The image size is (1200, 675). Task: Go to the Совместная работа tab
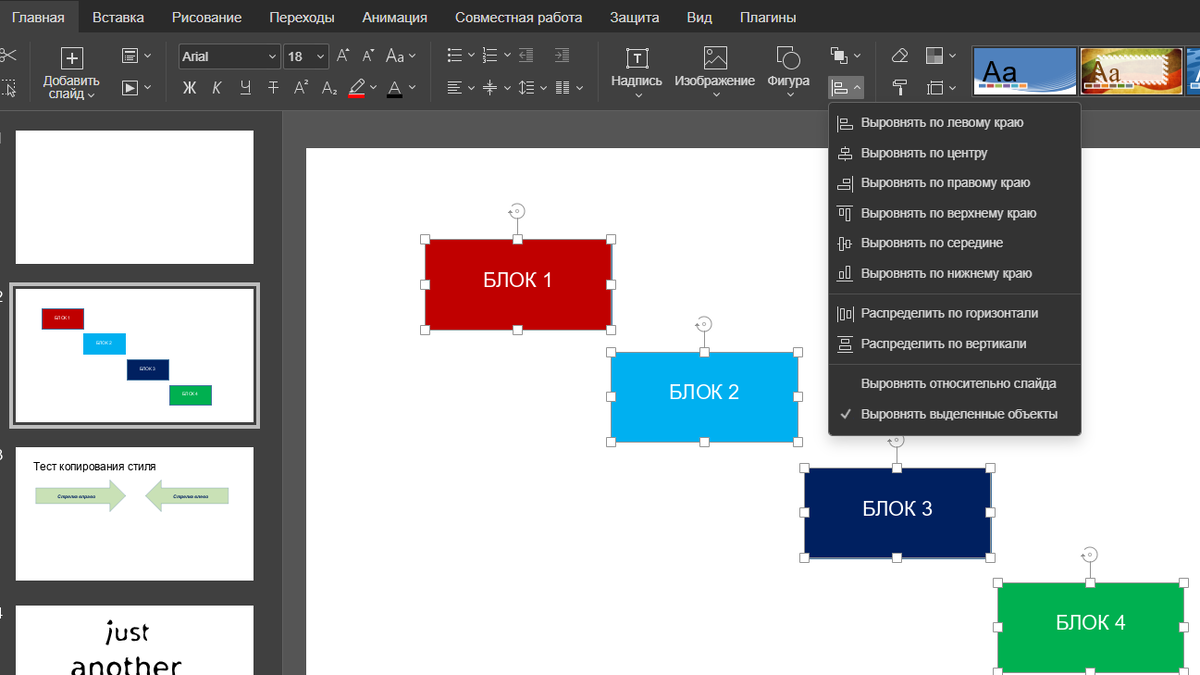(517, 17)
